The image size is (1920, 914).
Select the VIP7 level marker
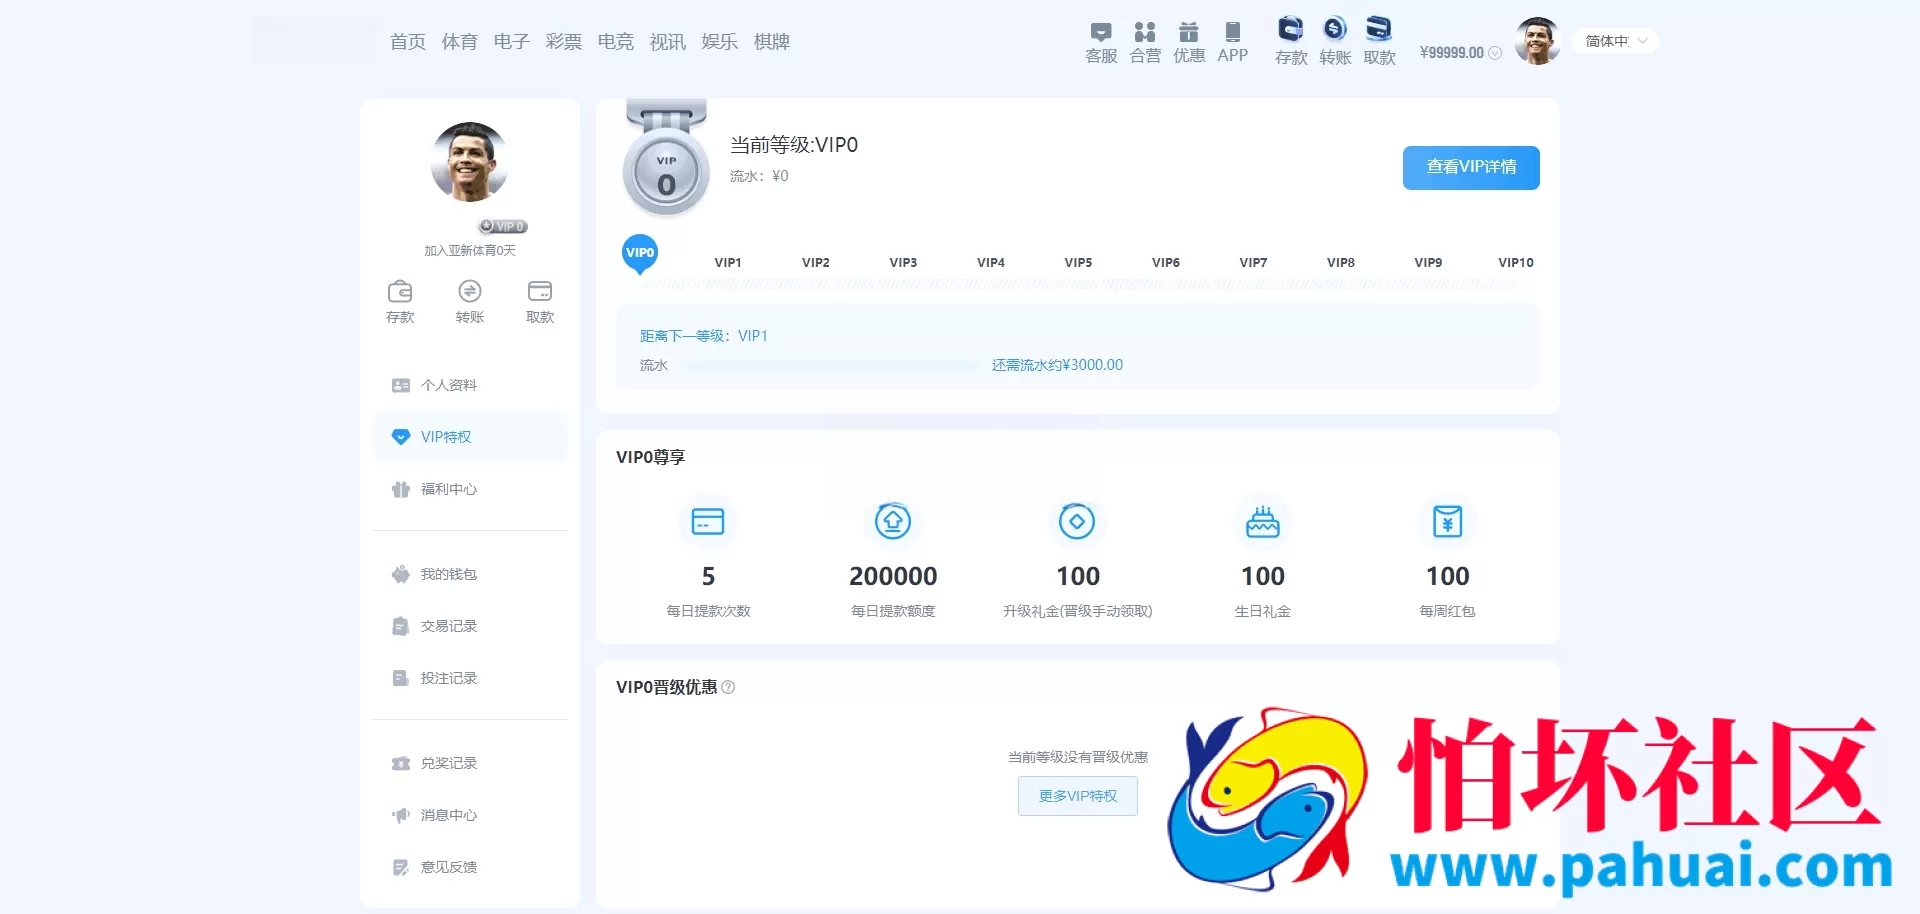coord(1253,263)
